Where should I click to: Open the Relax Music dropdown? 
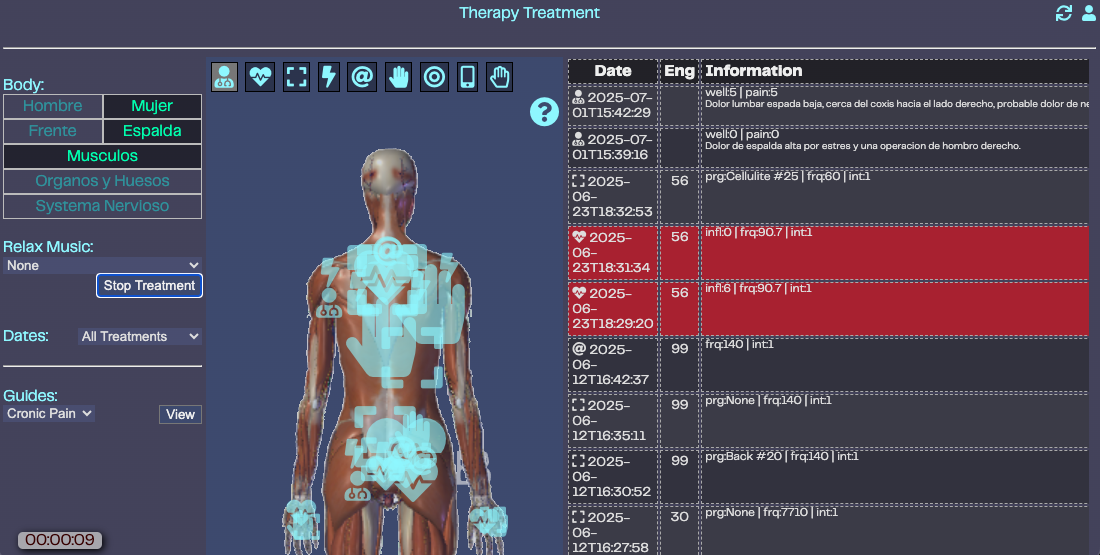point(103,266)
